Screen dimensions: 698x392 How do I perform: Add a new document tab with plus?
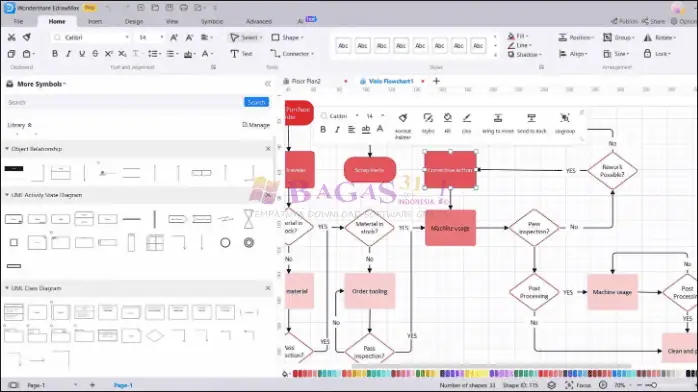[436, 81]
